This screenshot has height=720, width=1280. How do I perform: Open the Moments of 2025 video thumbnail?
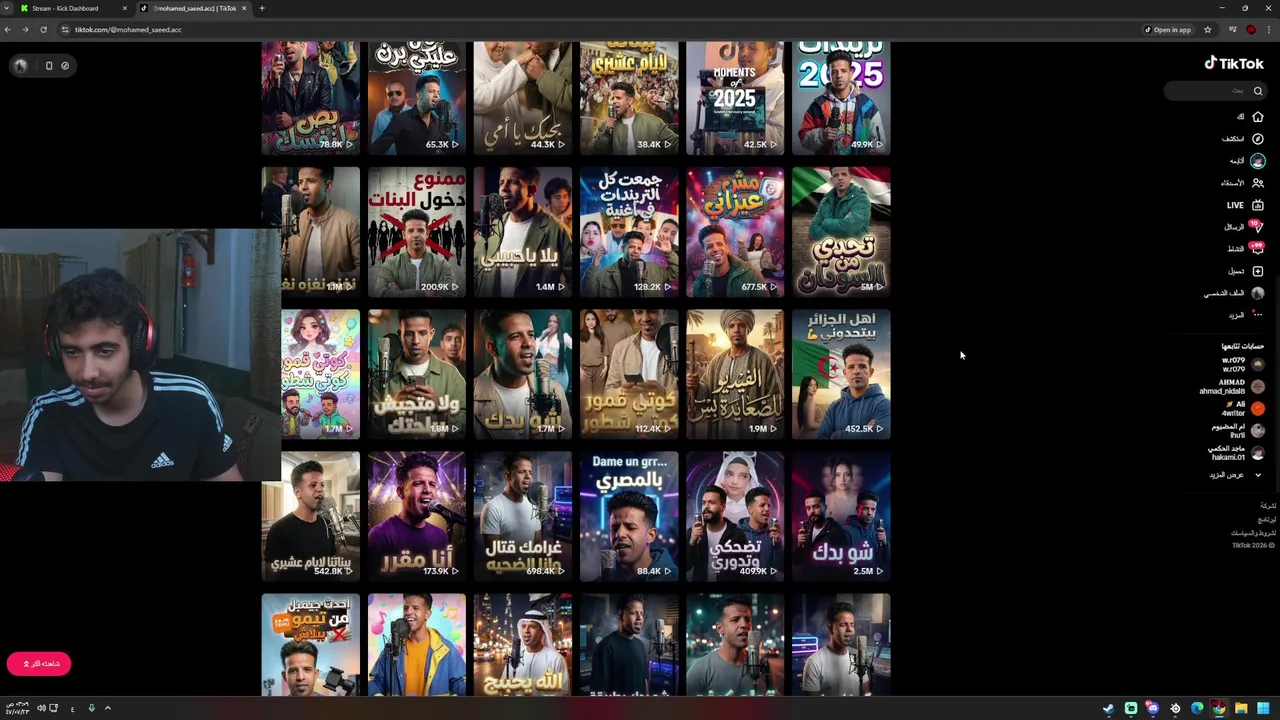[735, 98]
